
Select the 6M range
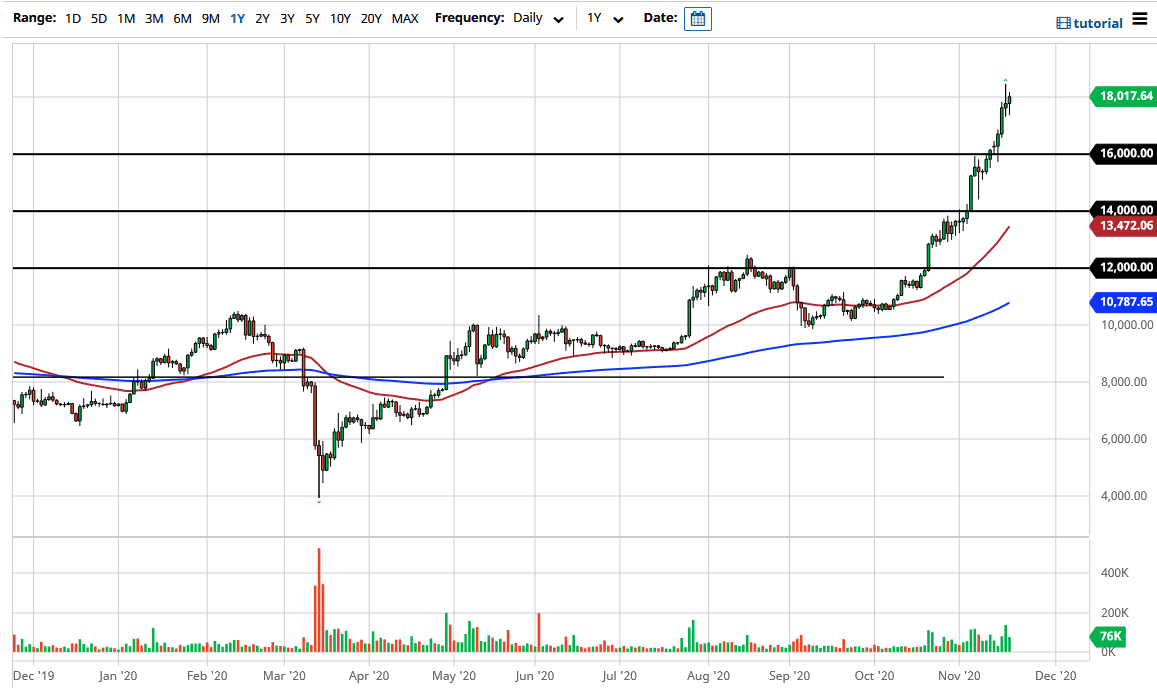[x=182, y=18]
